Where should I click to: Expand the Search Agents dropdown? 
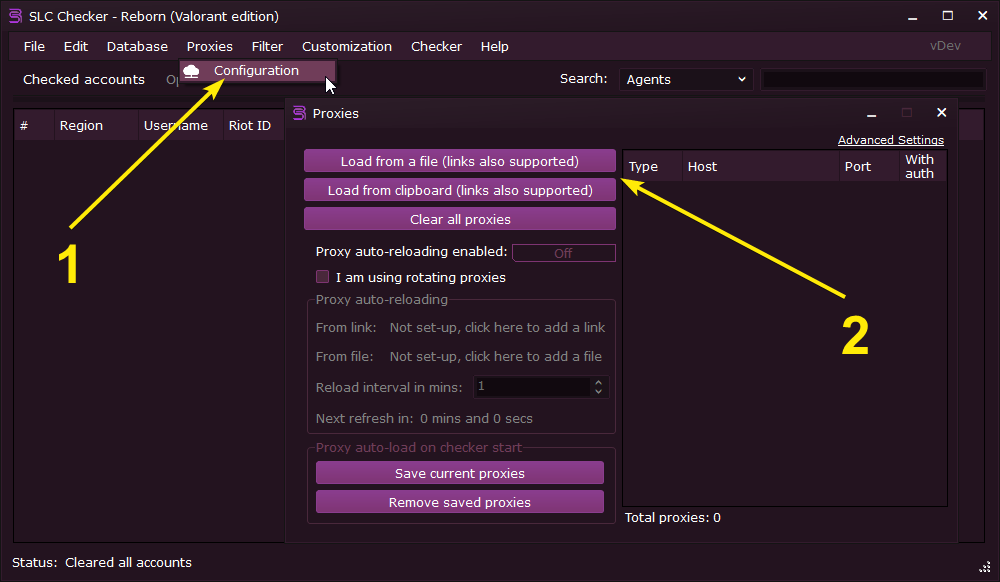[x=686, y=80]
